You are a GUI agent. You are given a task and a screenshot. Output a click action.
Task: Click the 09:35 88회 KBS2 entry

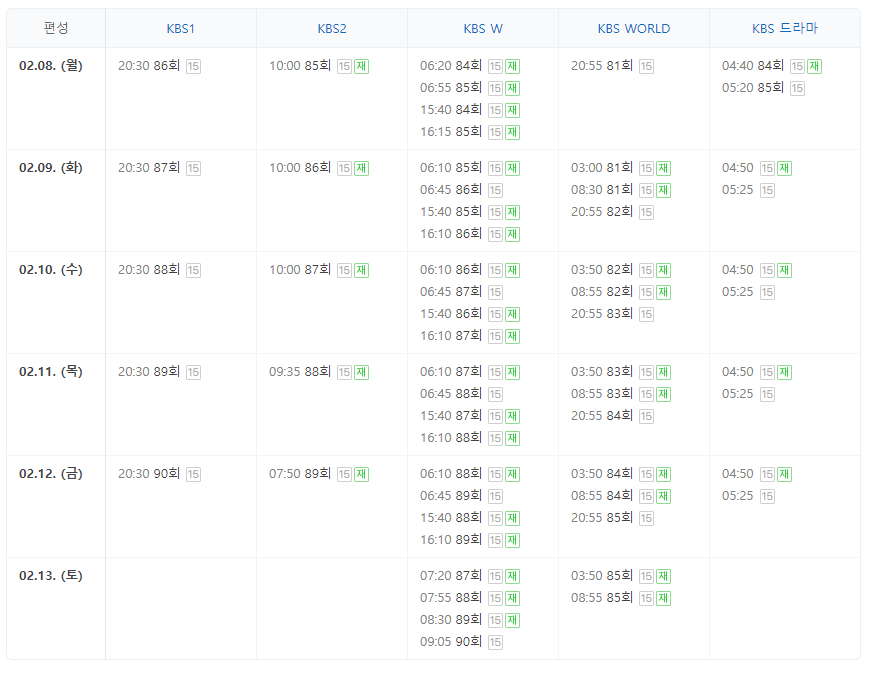coord(300,372)
